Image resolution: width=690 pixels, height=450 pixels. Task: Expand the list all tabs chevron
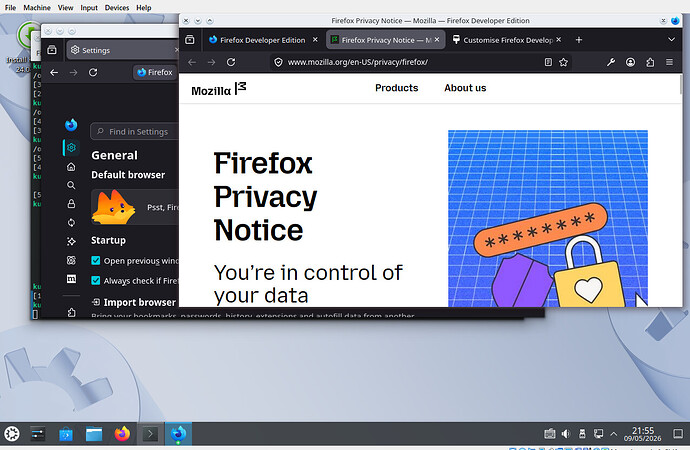click(x=671, y=40)
